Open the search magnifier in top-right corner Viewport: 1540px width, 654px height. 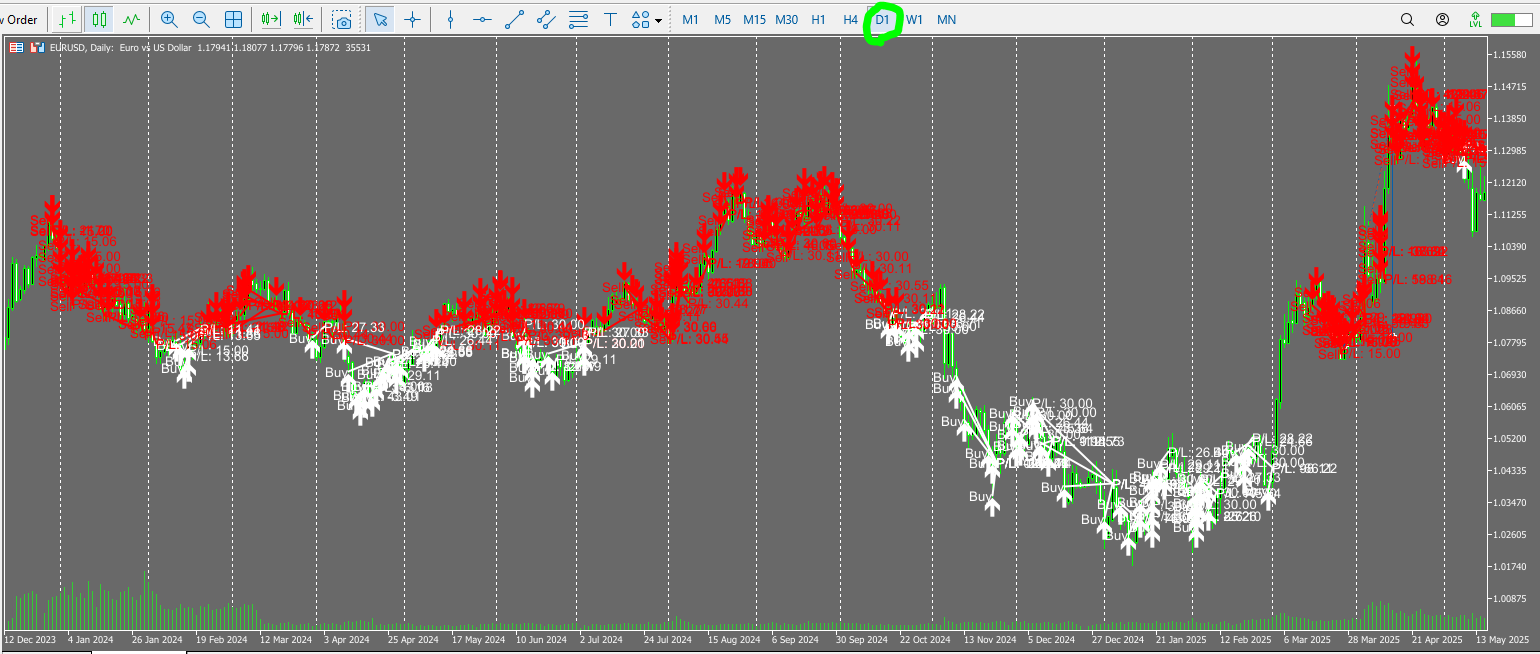pyautogui.click(x=1407, y=19)
